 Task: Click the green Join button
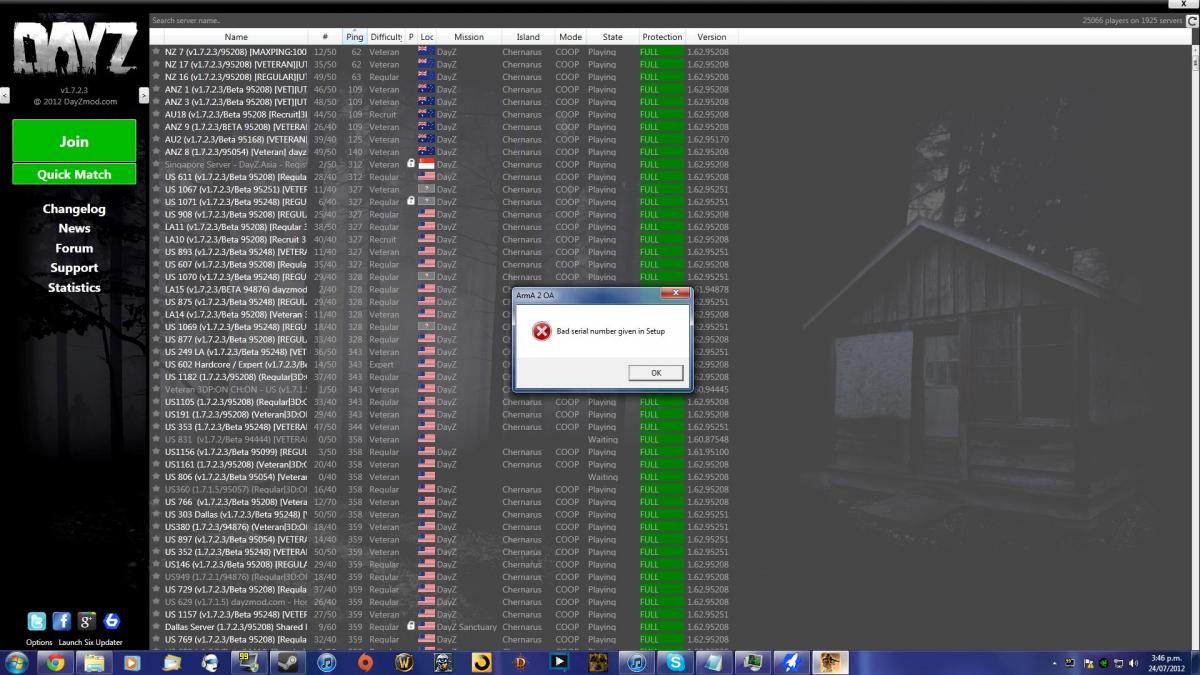click(x=74, y=141)
